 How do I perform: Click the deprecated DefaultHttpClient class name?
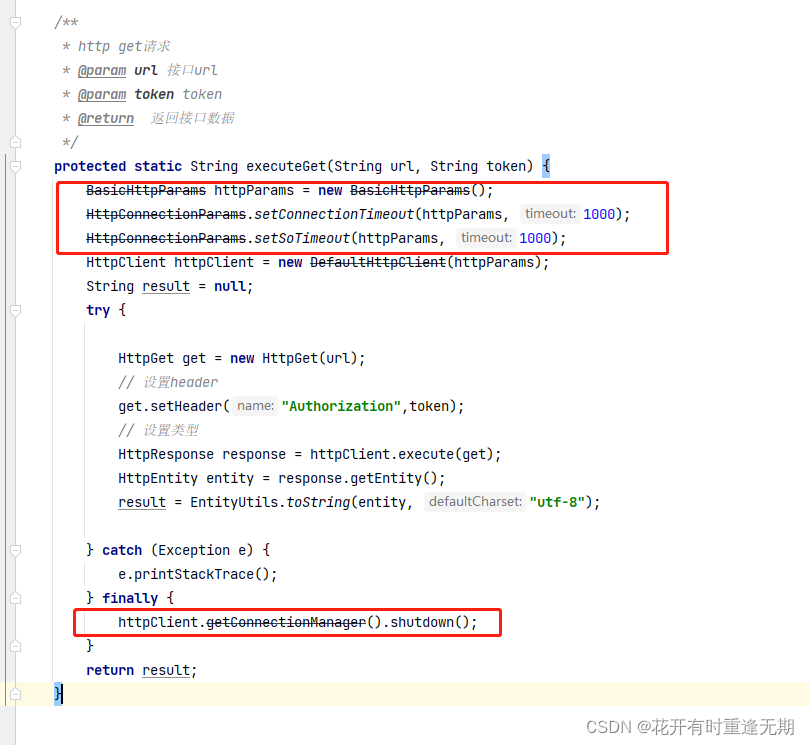pos(378,262)
